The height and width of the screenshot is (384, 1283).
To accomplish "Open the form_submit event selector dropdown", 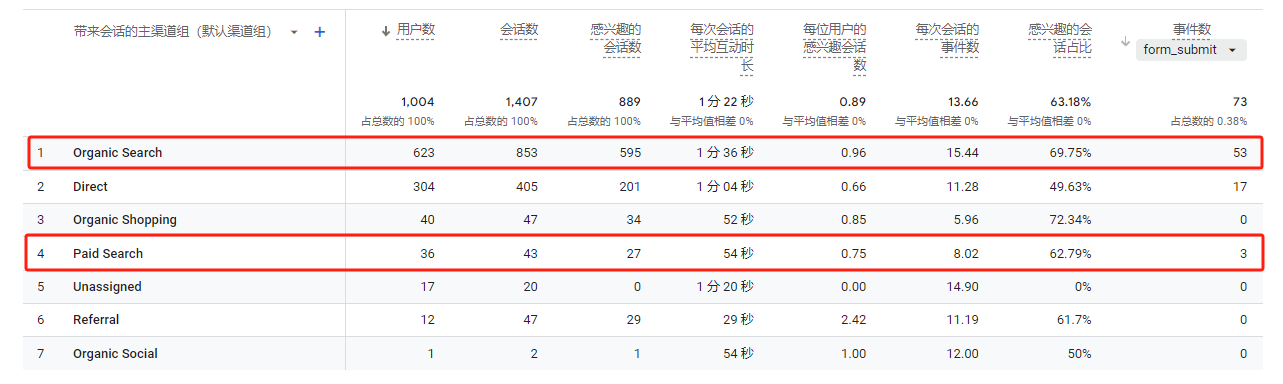I will click(1191, 49).
